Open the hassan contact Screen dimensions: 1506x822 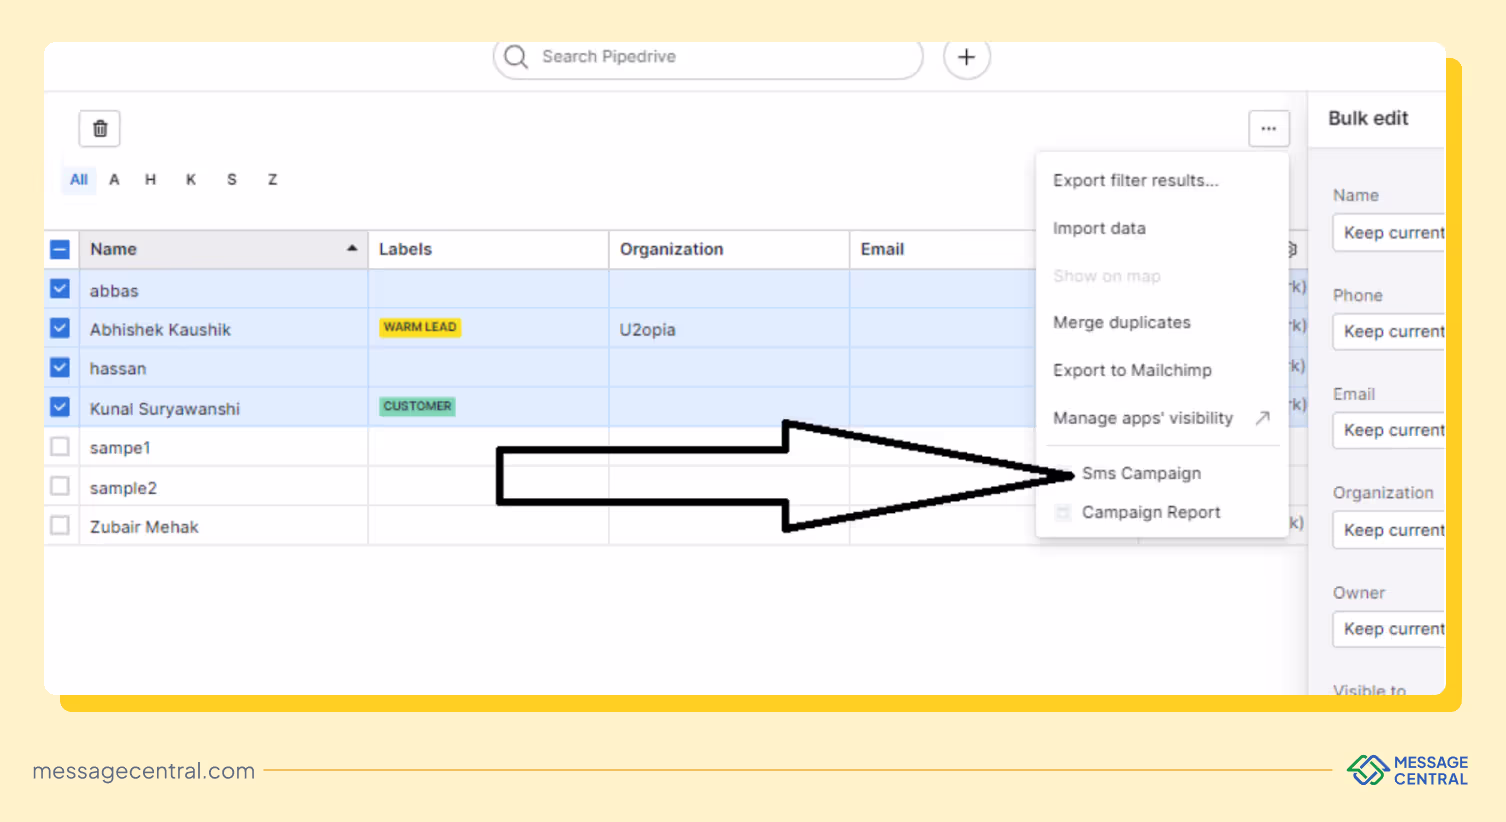click(x=118, y=369)
